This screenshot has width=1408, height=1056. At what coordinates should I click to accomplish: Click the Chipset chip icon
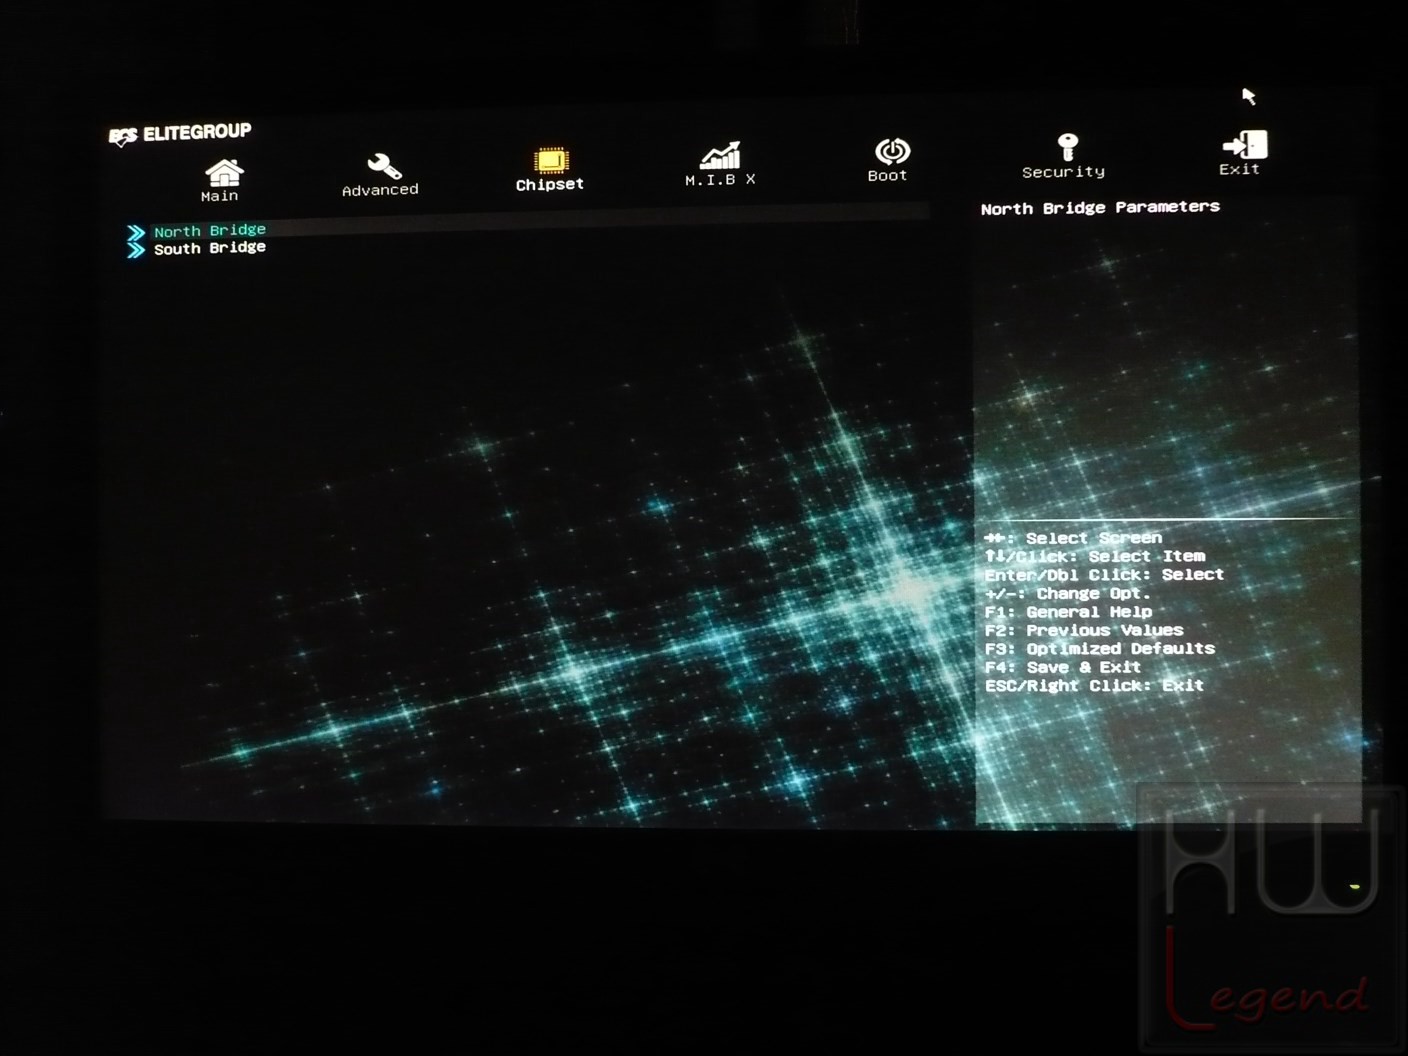(551, 160)
